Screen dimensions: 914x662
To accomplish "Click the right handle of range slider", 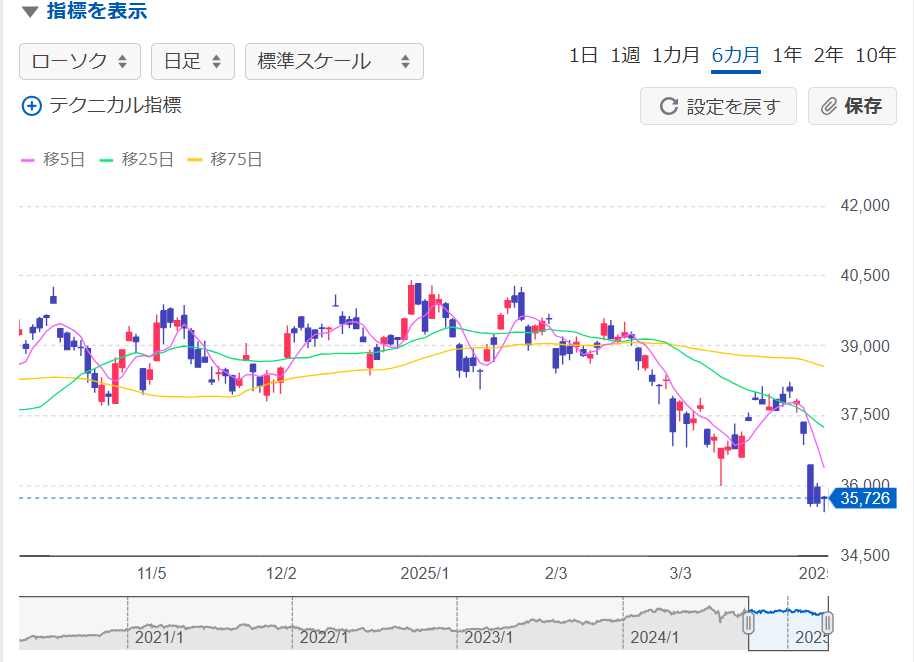I will tap(827, 623).
